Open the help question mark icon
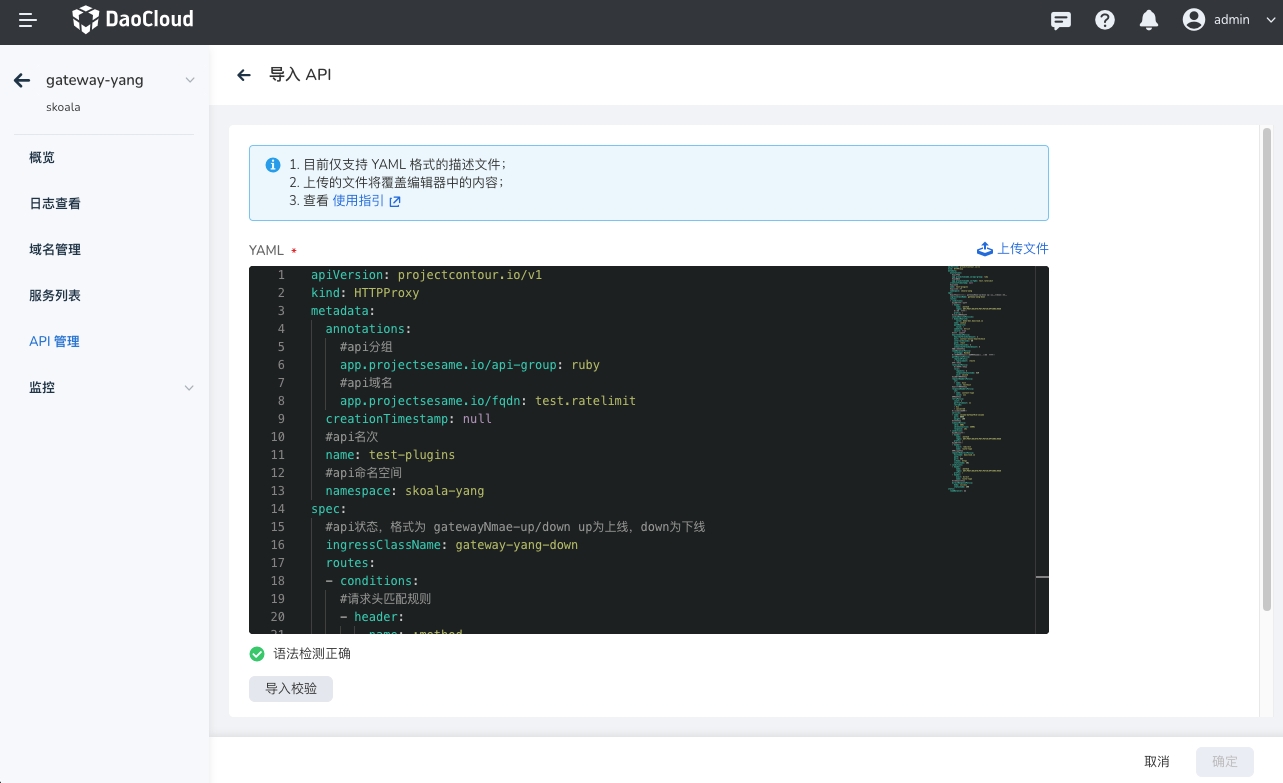Viewport: 1283px width, 783px height. 1105,20
